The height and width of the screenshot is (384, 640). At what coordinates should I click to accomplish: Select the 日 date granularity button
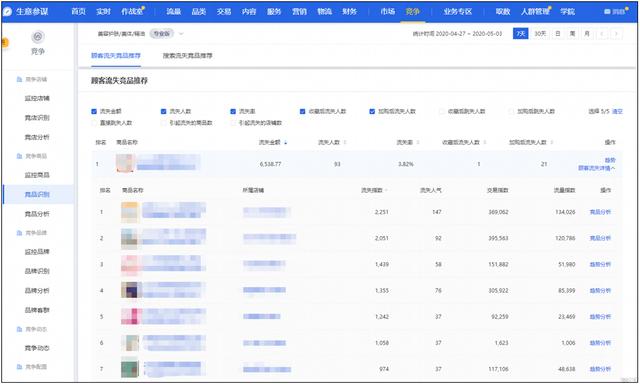coord(558,34)
